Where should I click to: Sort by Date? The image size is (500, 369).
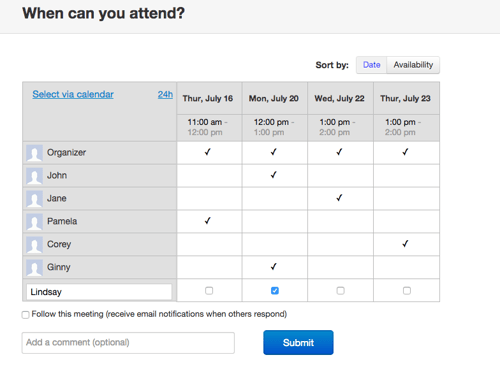point(371,65)
